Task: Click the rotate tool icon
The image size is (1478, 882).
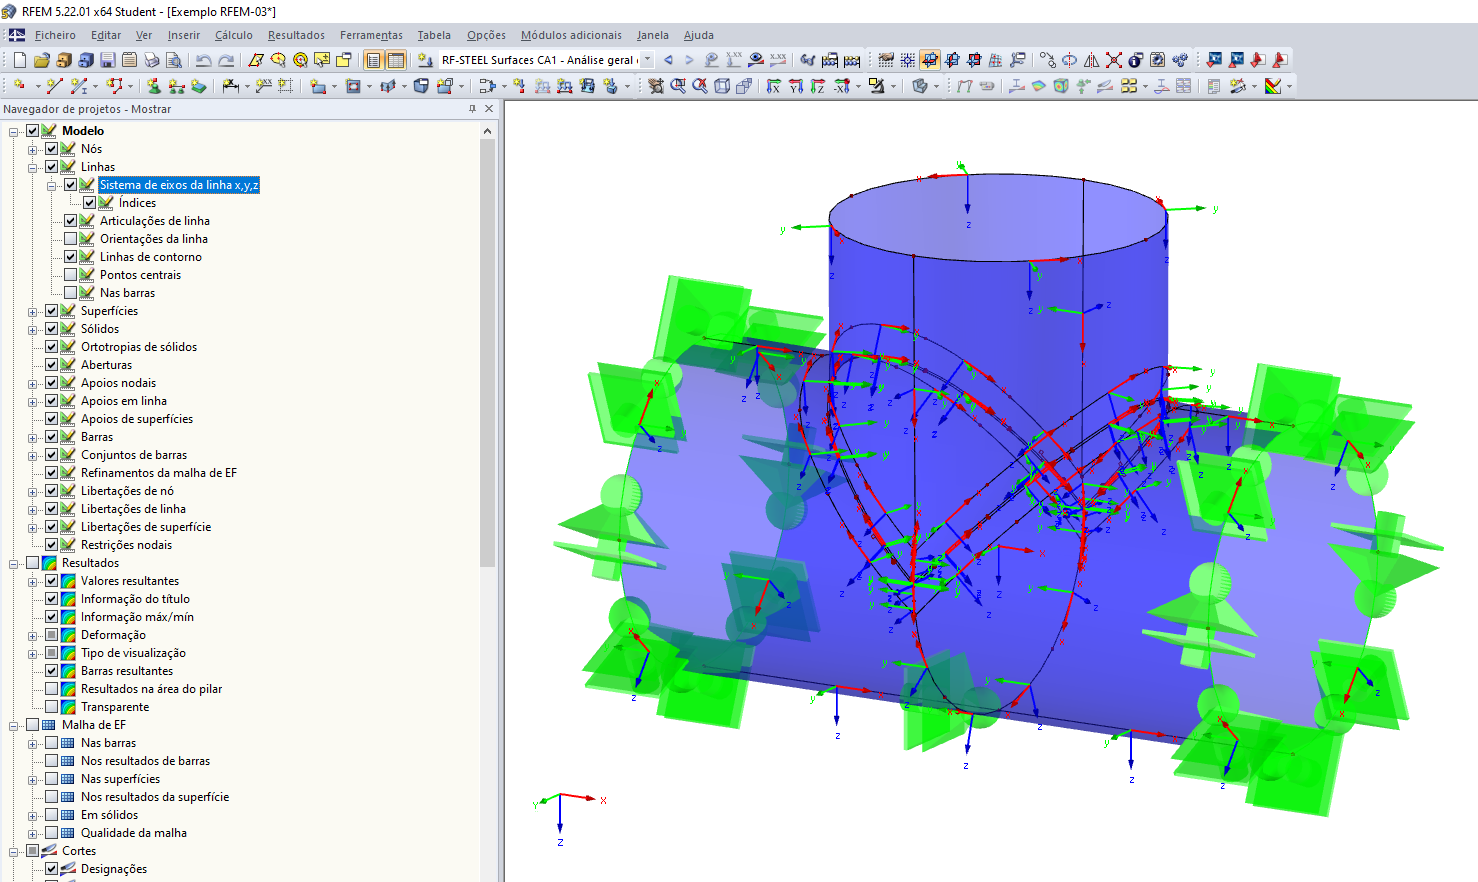Action: click(1070, 60)
